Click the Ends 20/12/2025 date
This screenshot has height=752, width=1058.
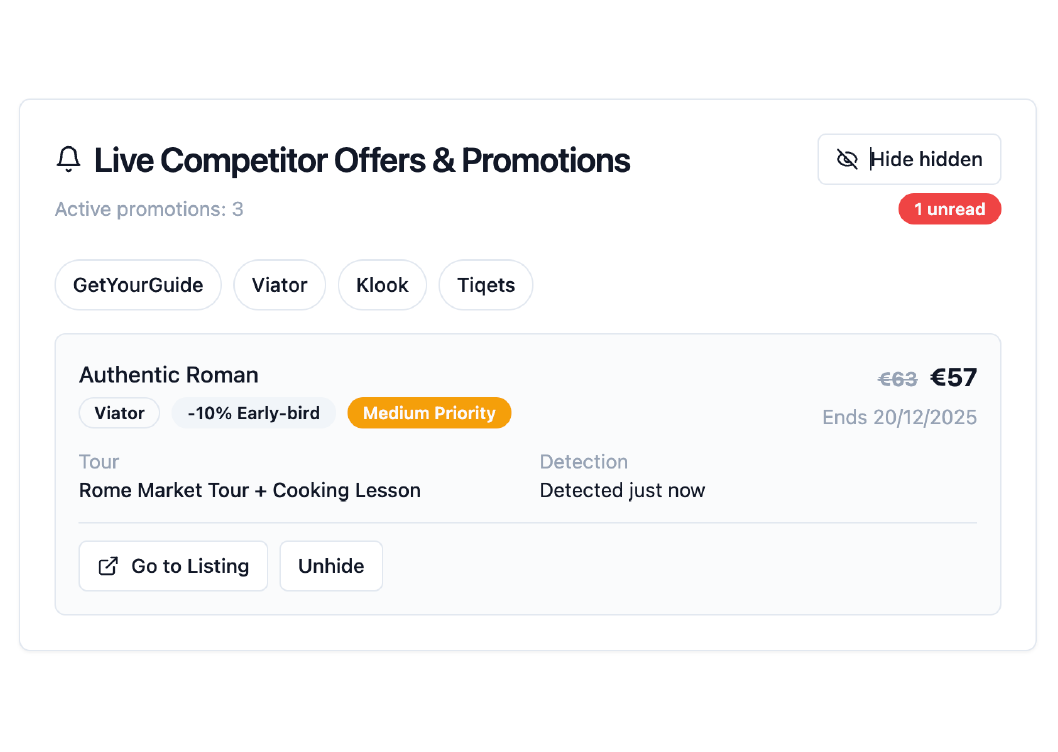click(899, 417)
